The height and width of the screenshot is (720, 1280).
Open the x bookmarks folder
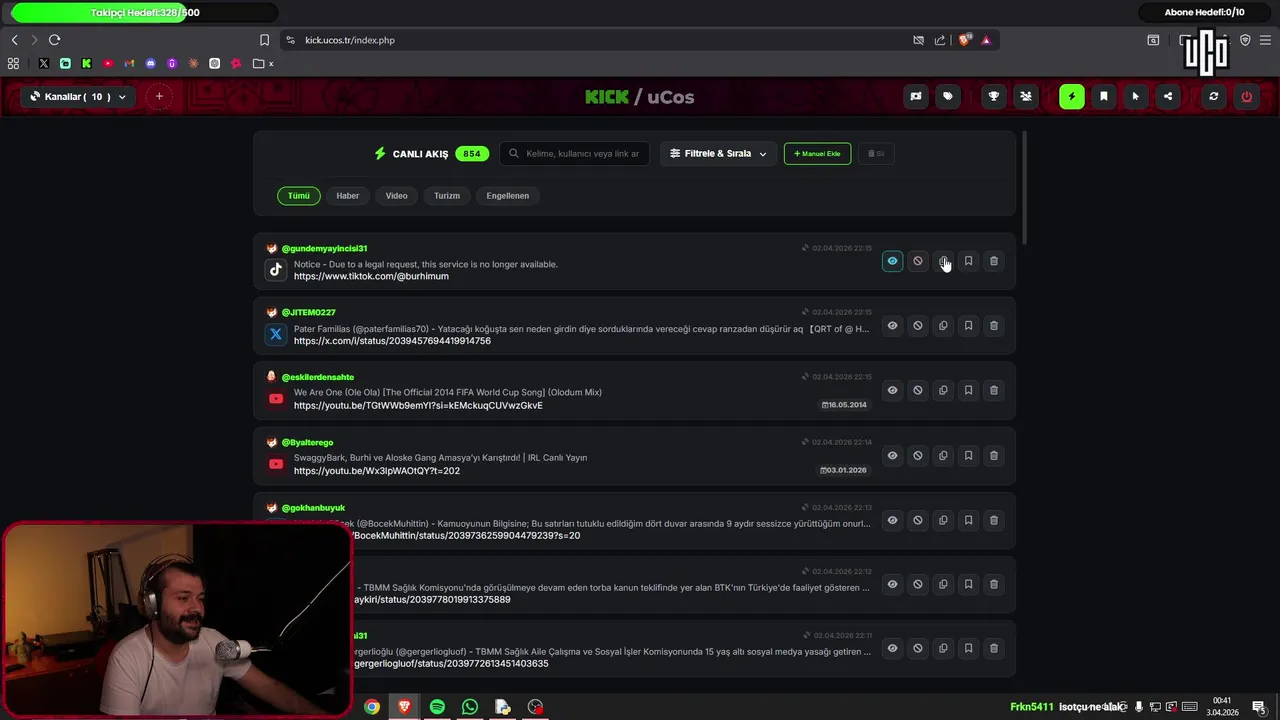click(x=263, y=63)
